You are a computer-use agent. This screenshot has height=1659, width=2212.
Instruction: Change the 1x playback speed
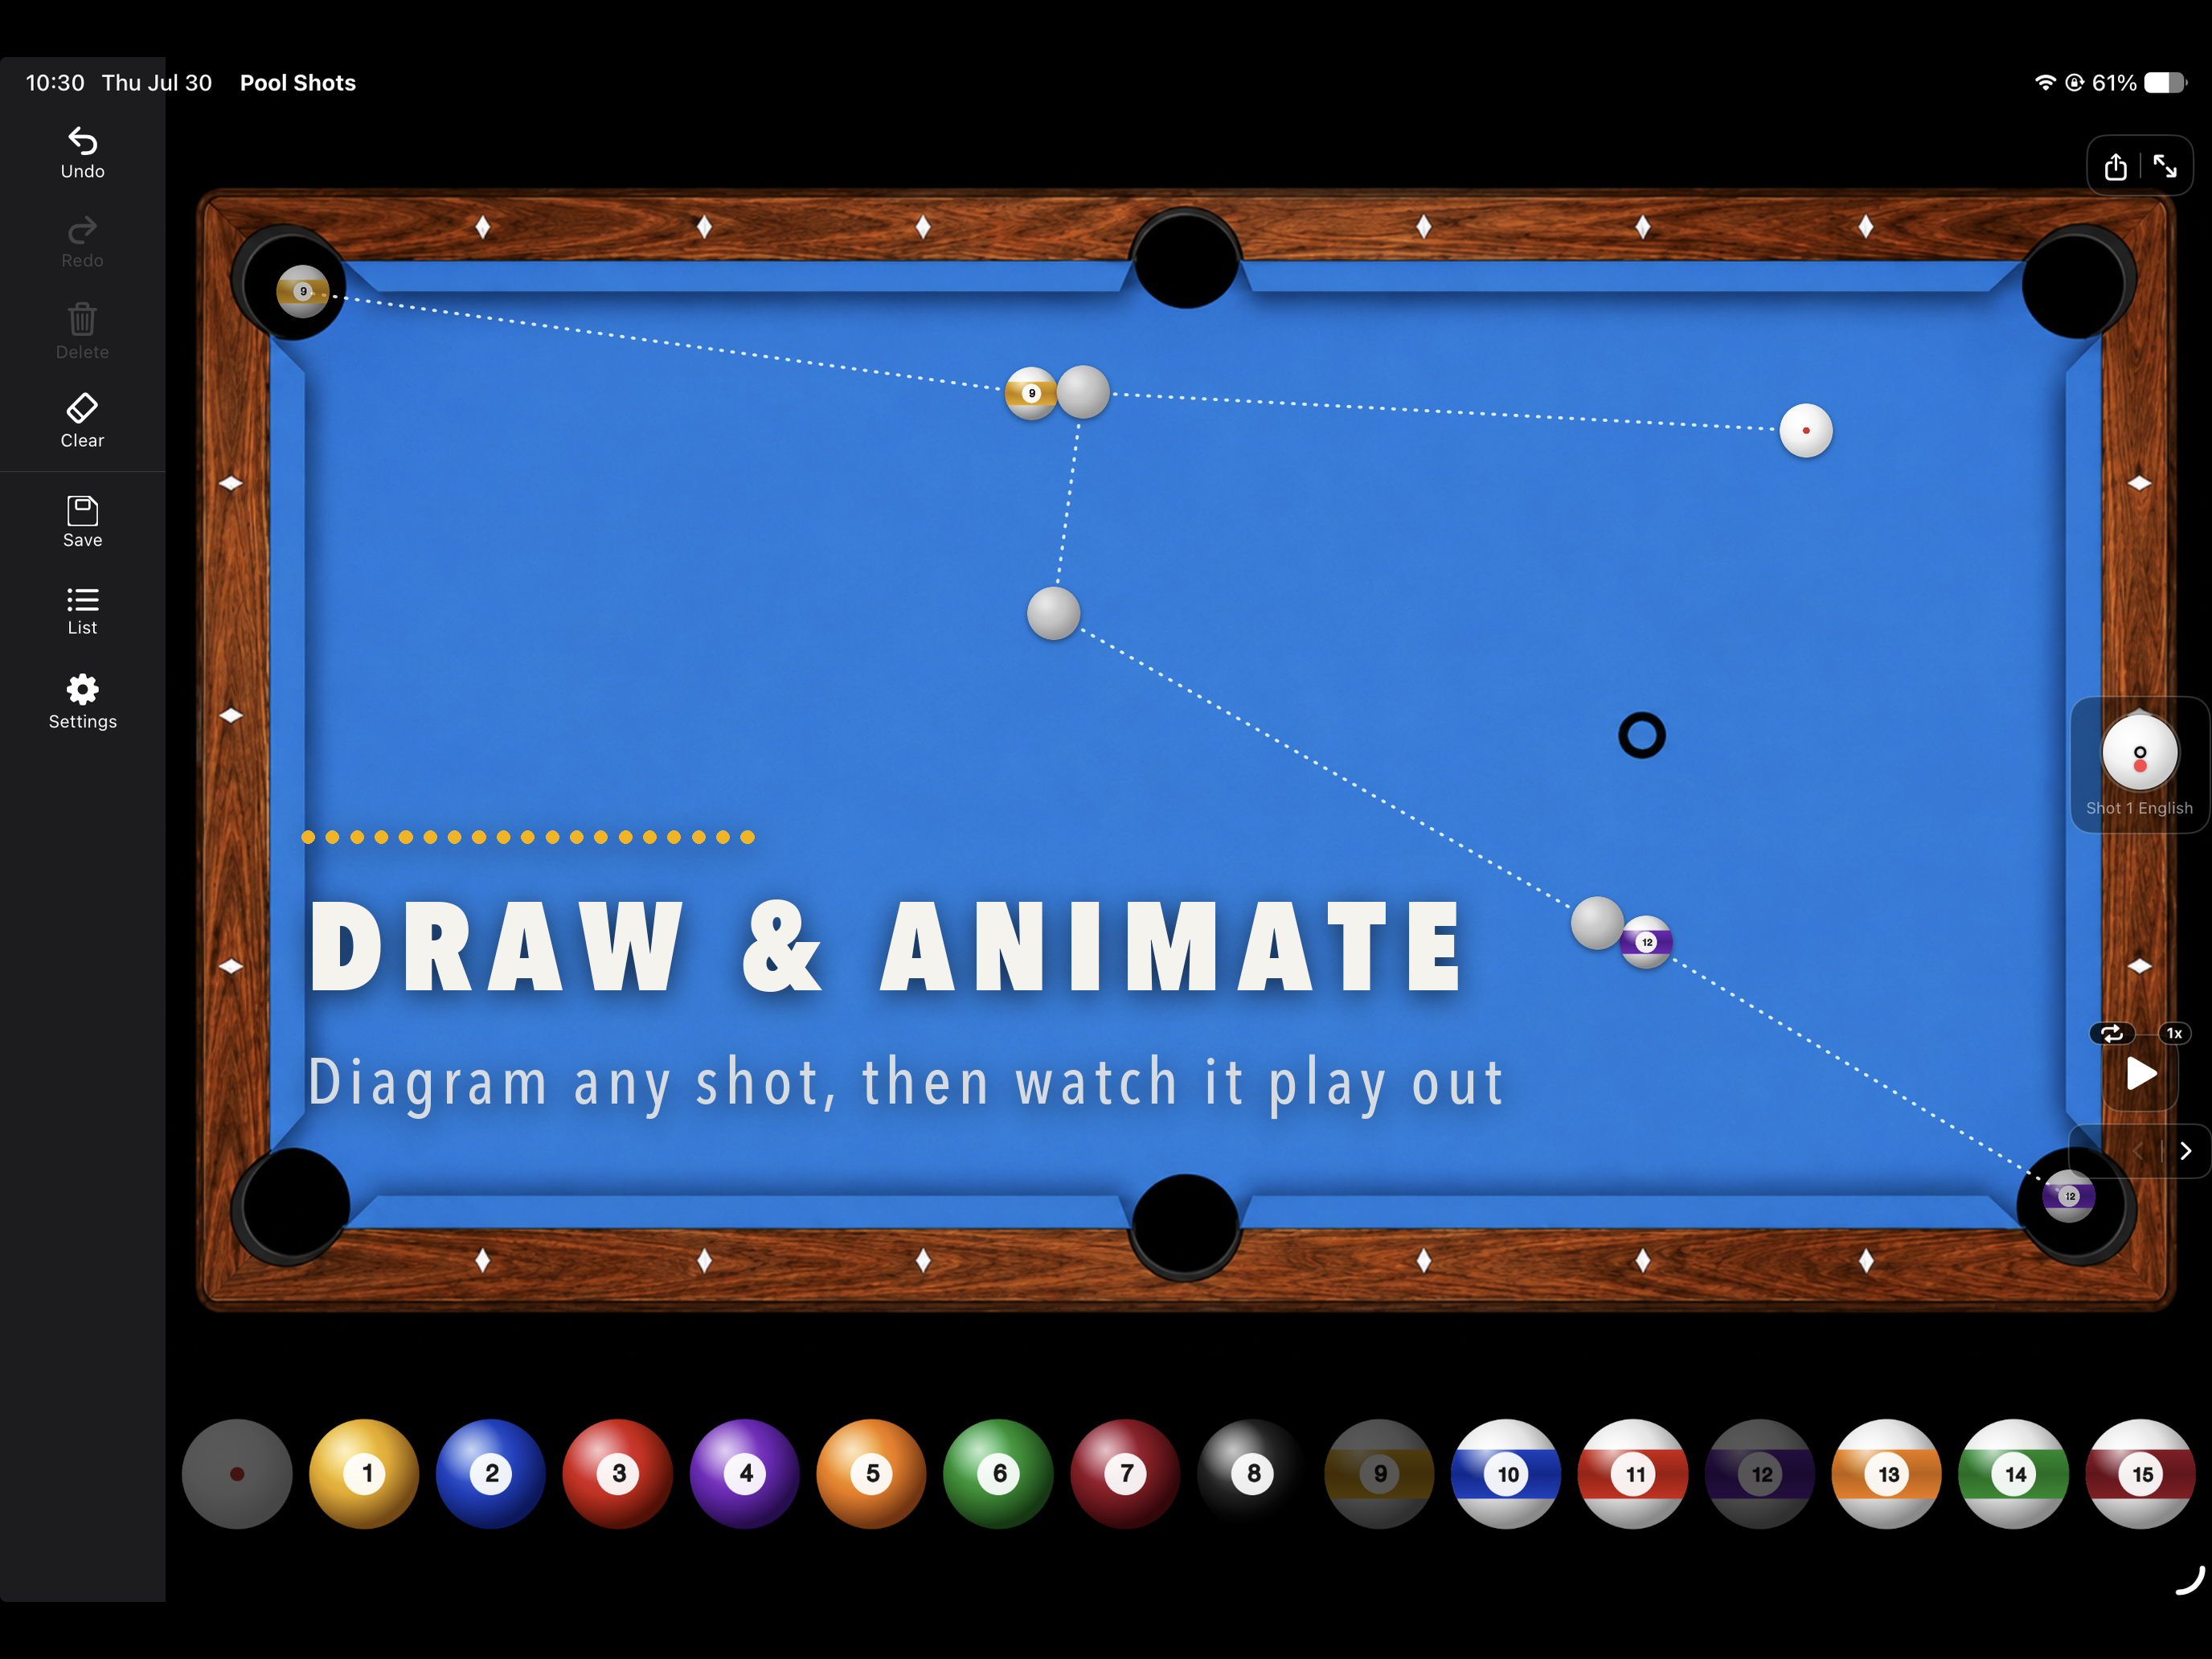2174,1033
